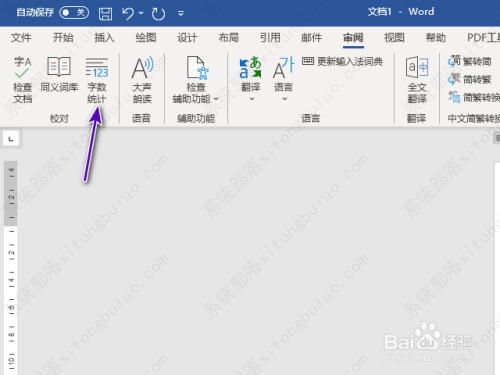Click the Undo arrow icon
Screen dimensions: 500x375
click(x=128, y=13)
